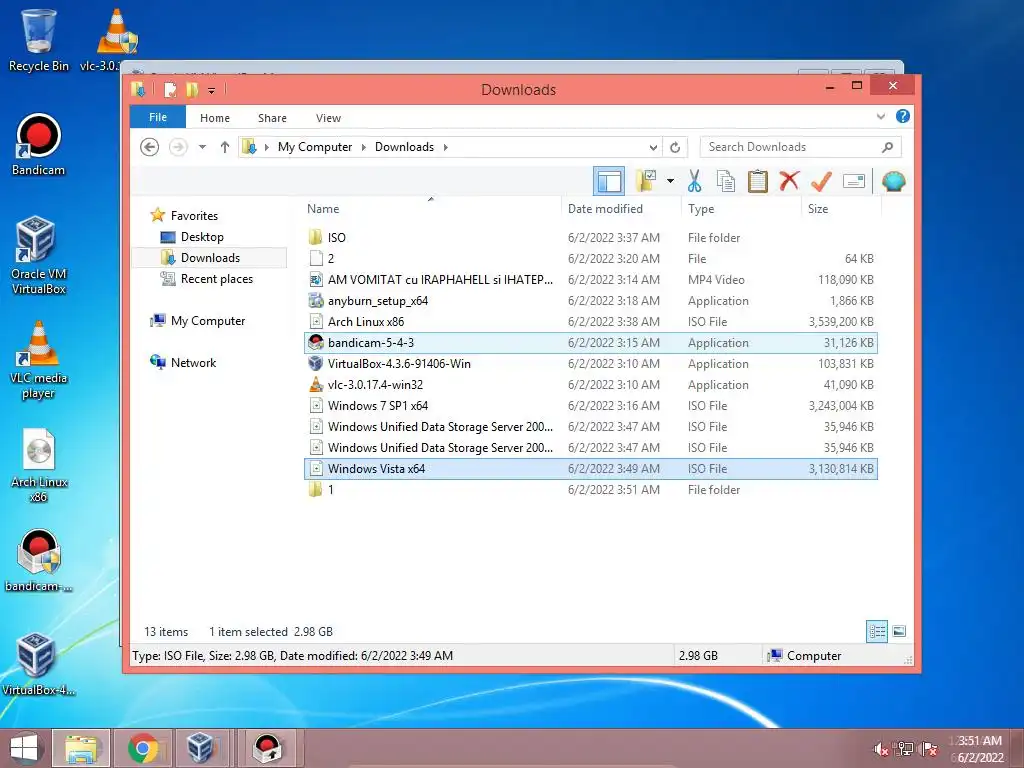The width and height of the screenshot is (1024, 768).
Task: Click the properties icon in the title bar
Action: tap(170, 89)
